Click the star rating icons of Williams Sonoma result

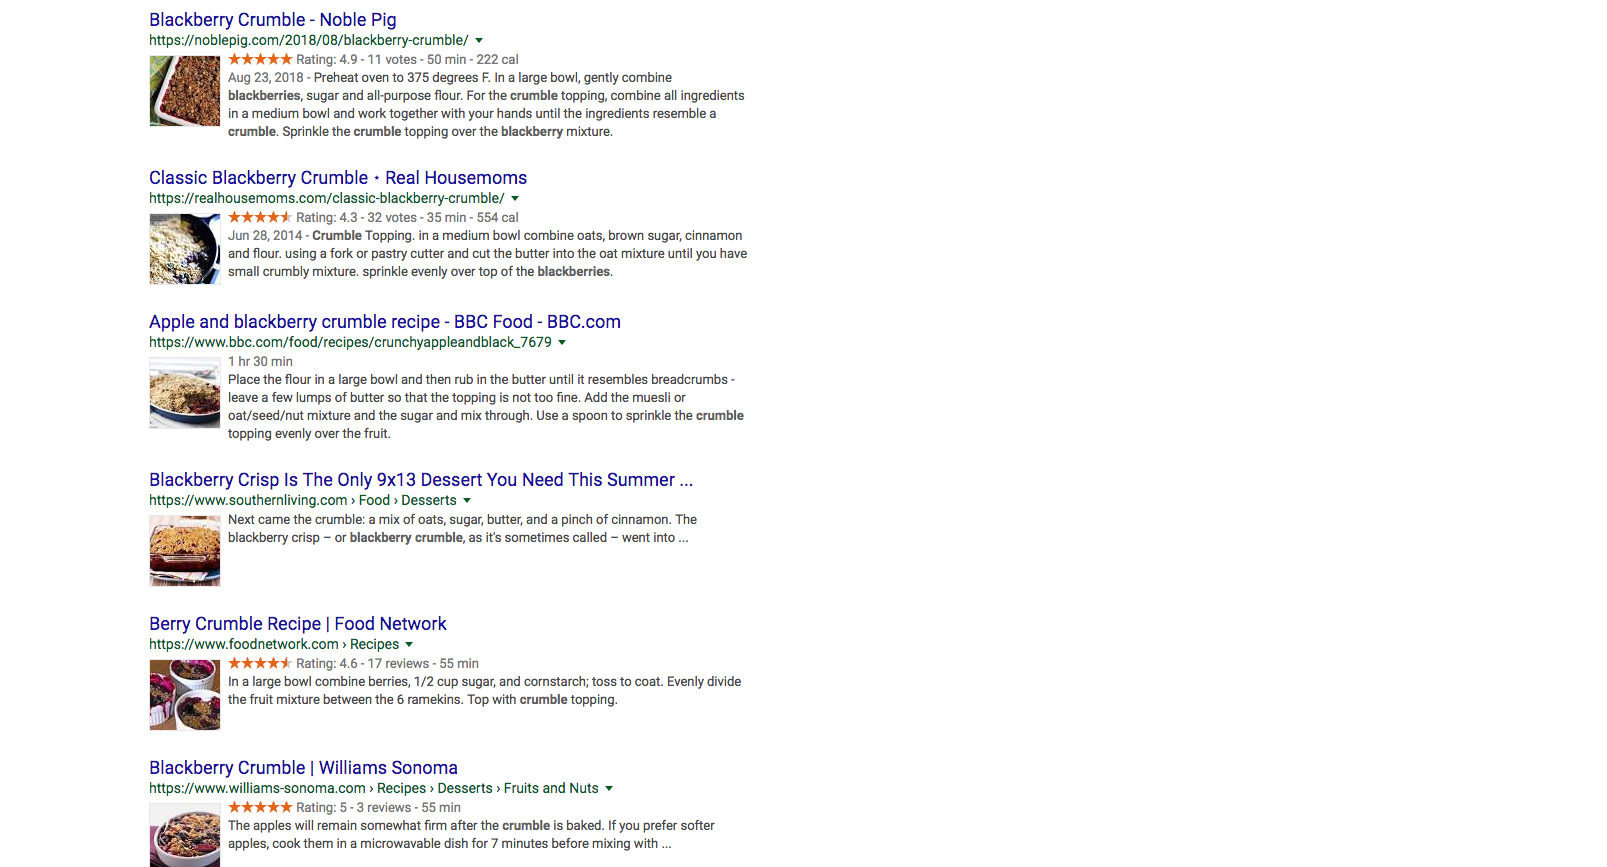pos(260,807)
